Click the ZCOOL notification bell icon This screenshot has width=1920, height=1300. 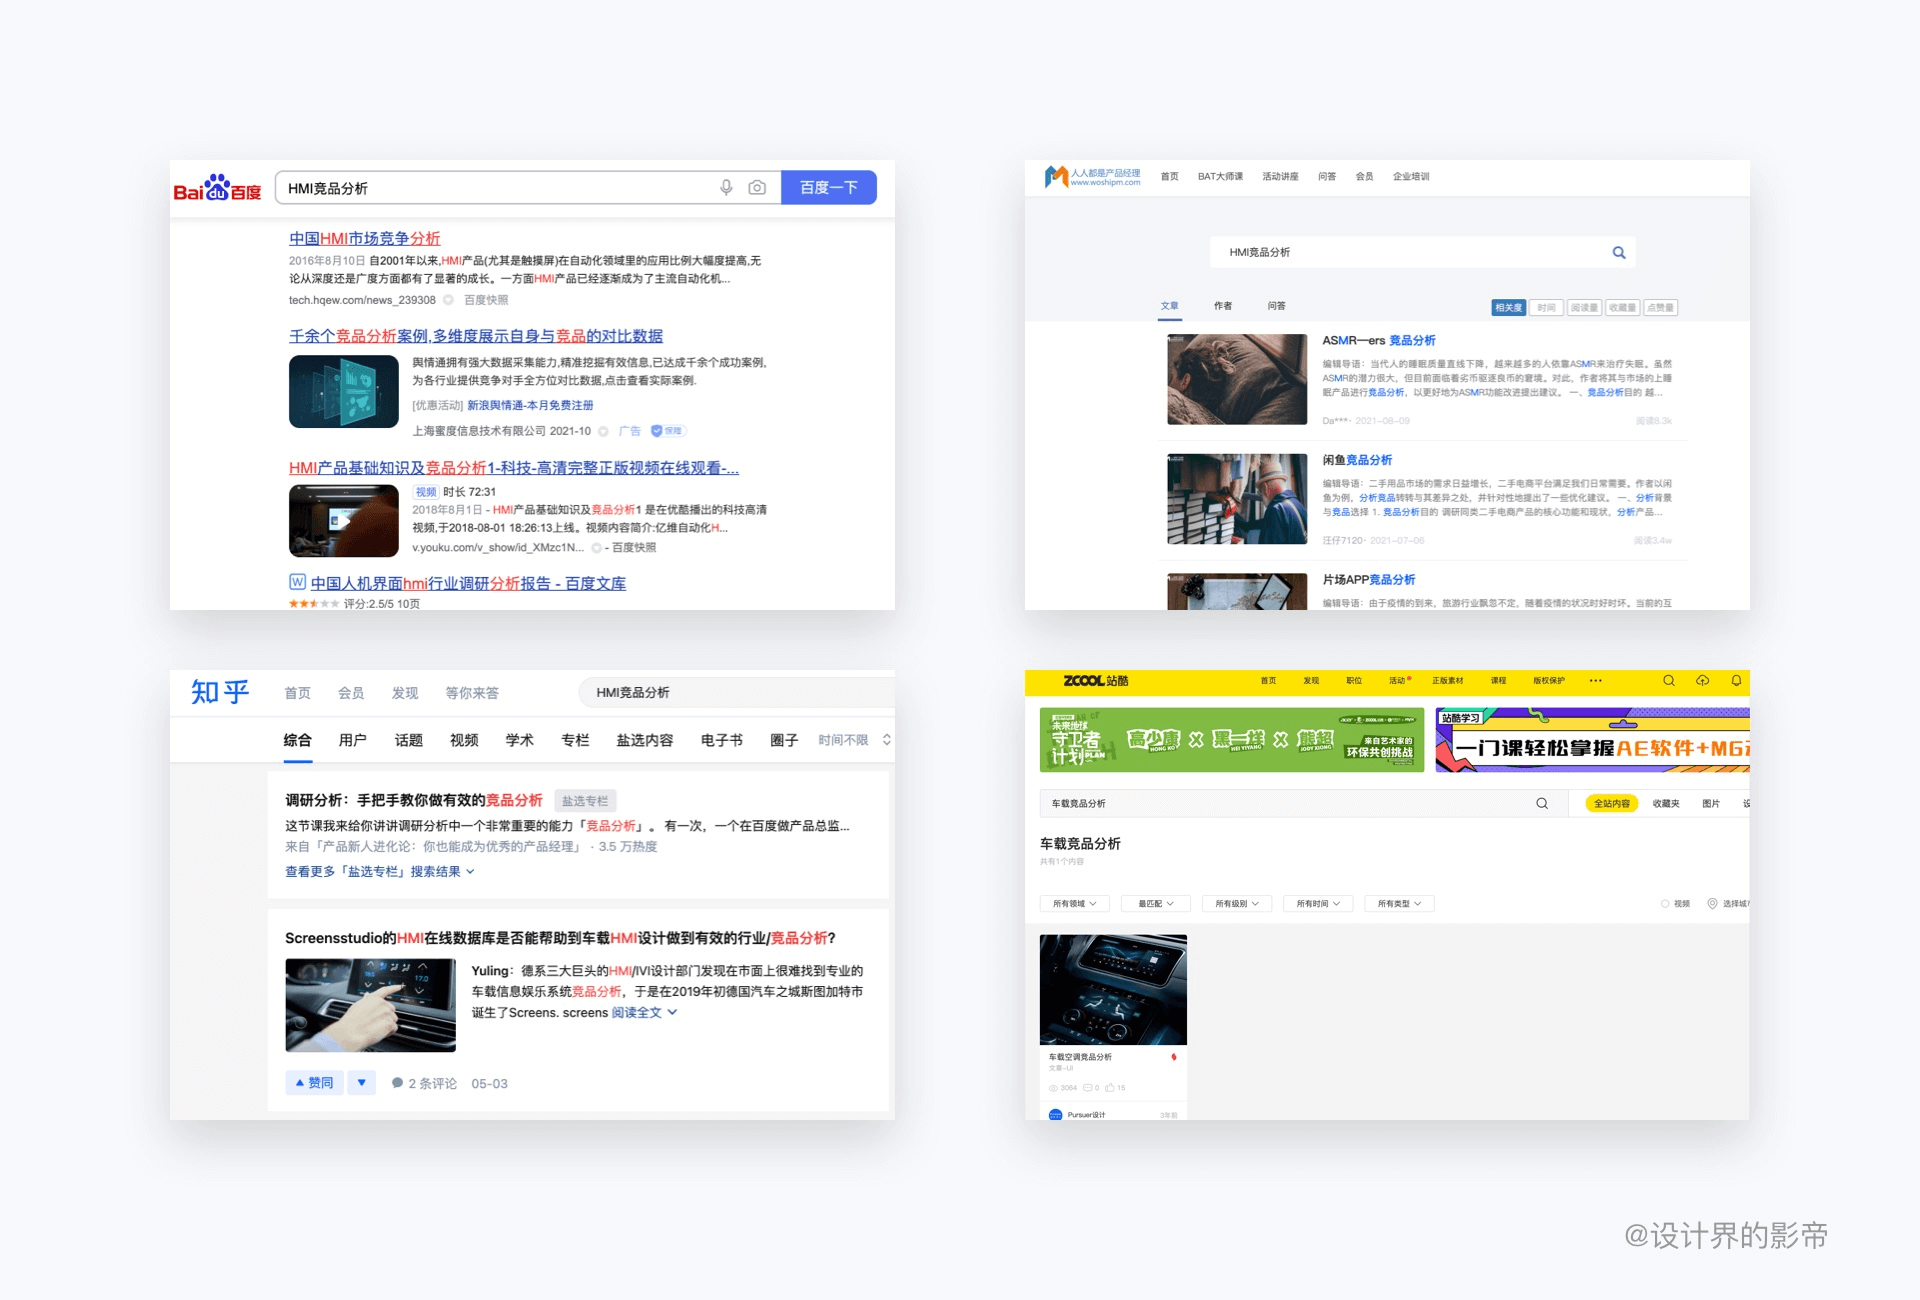pyautogui.click(x=1736, y=681)
